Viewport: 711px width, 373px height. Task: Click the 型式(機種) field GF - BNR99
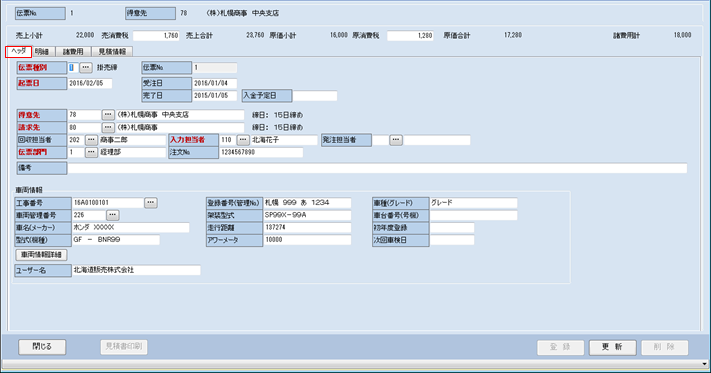pyautogui.click(x=116, y=240)
